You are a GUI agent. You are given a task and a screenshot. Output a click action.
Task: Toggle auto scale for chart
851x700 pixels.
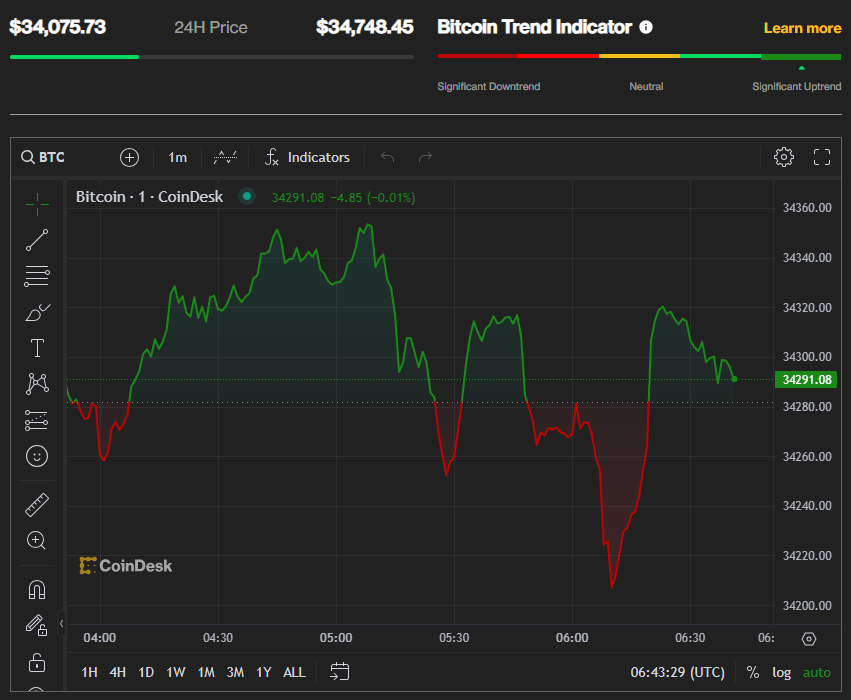pos(817,672)
